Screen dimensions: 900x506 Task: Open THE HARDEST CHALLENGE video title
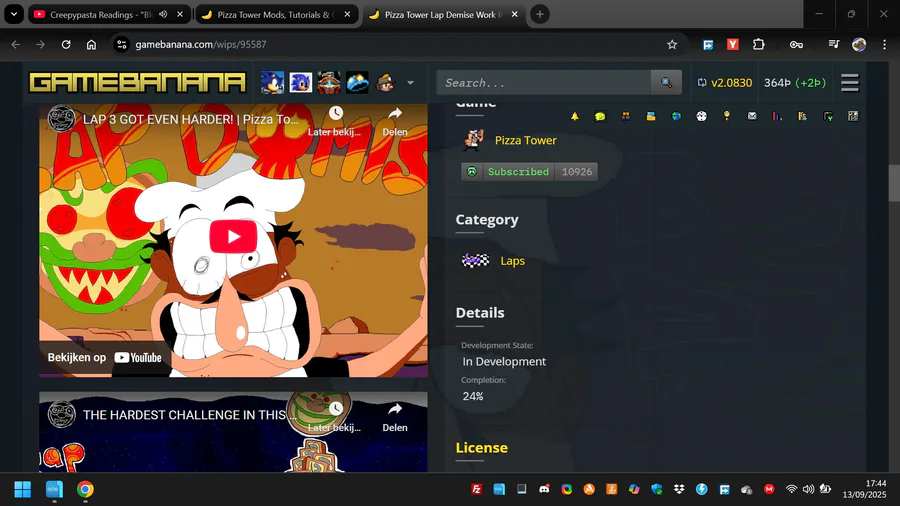click(x=190, y=415)
